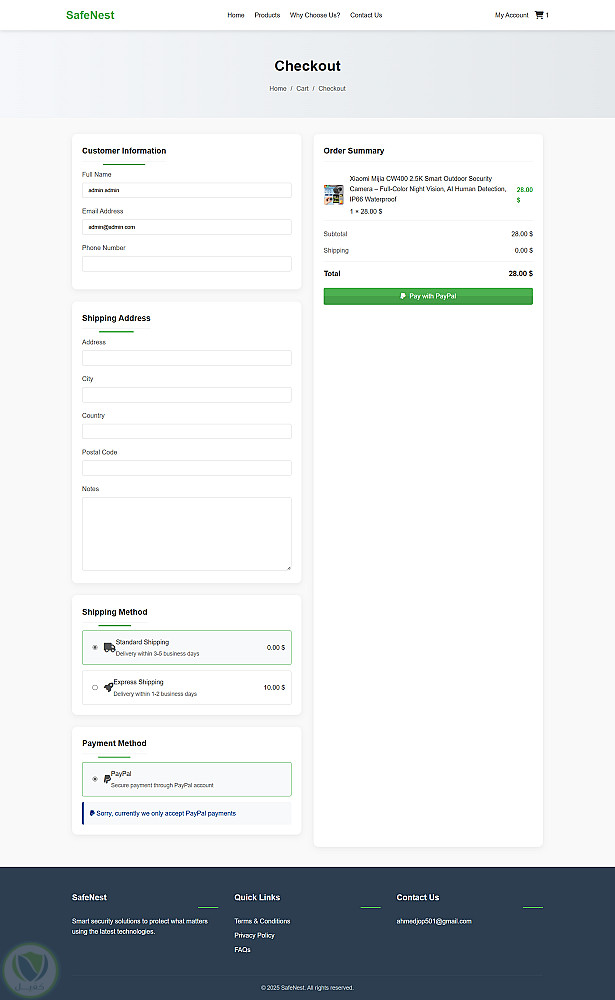Open the shopping cart icon
615x1000 pixels.
coord(540,15)
